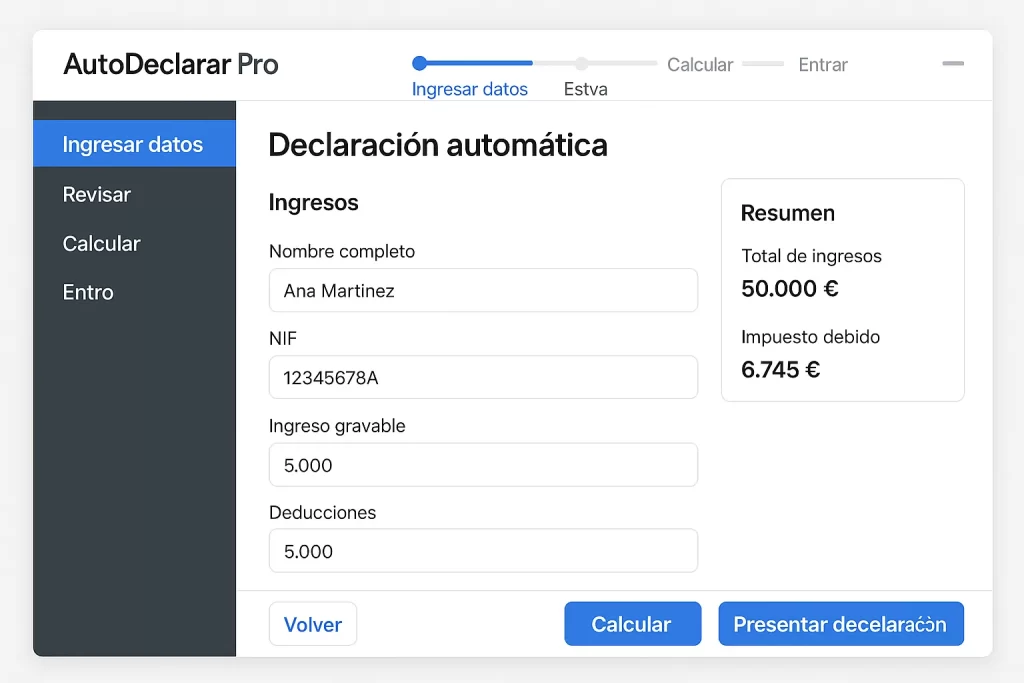Click the Impuesto debido label

pos(810,337)
